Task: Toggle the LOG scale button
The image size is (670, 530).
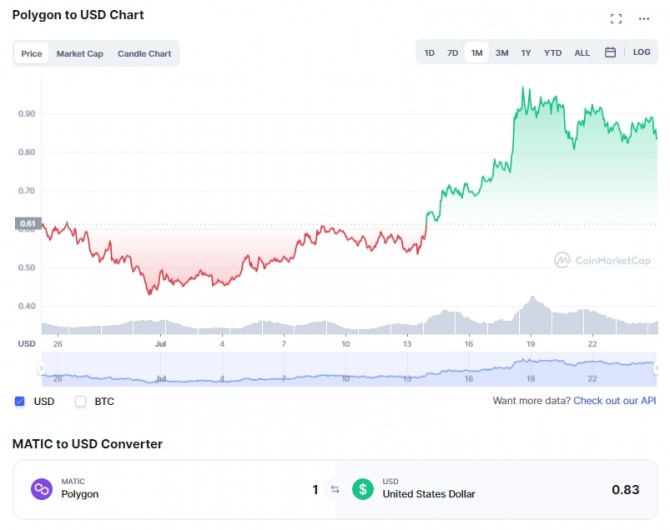Action: (641, 53)
